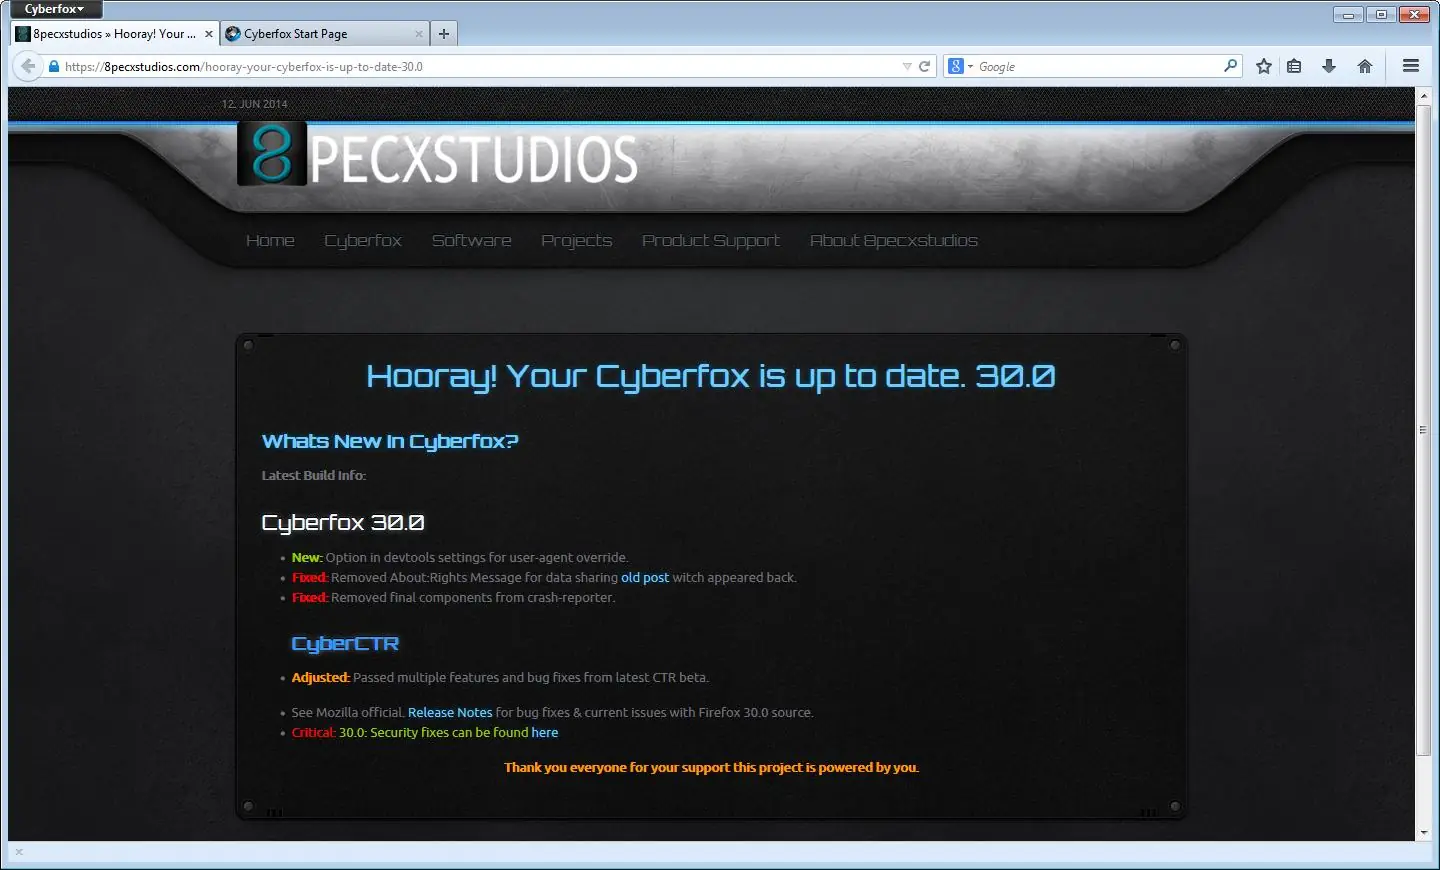Open the Software navigation menu
1440x870 pixels.
click(471, 241)
